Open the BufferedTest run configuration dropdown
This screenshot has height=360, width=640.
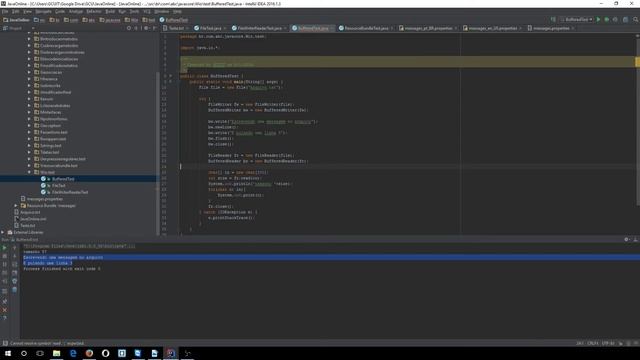[577, 20]
